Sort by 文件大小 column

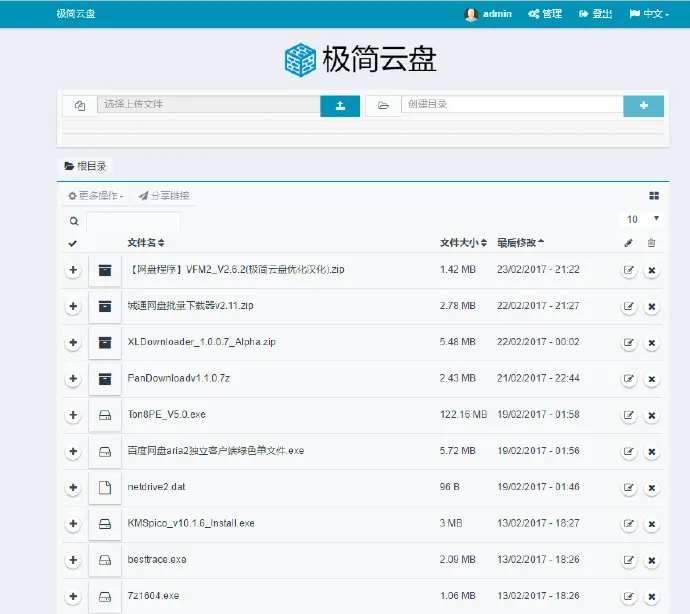click(x=463, y=243)
